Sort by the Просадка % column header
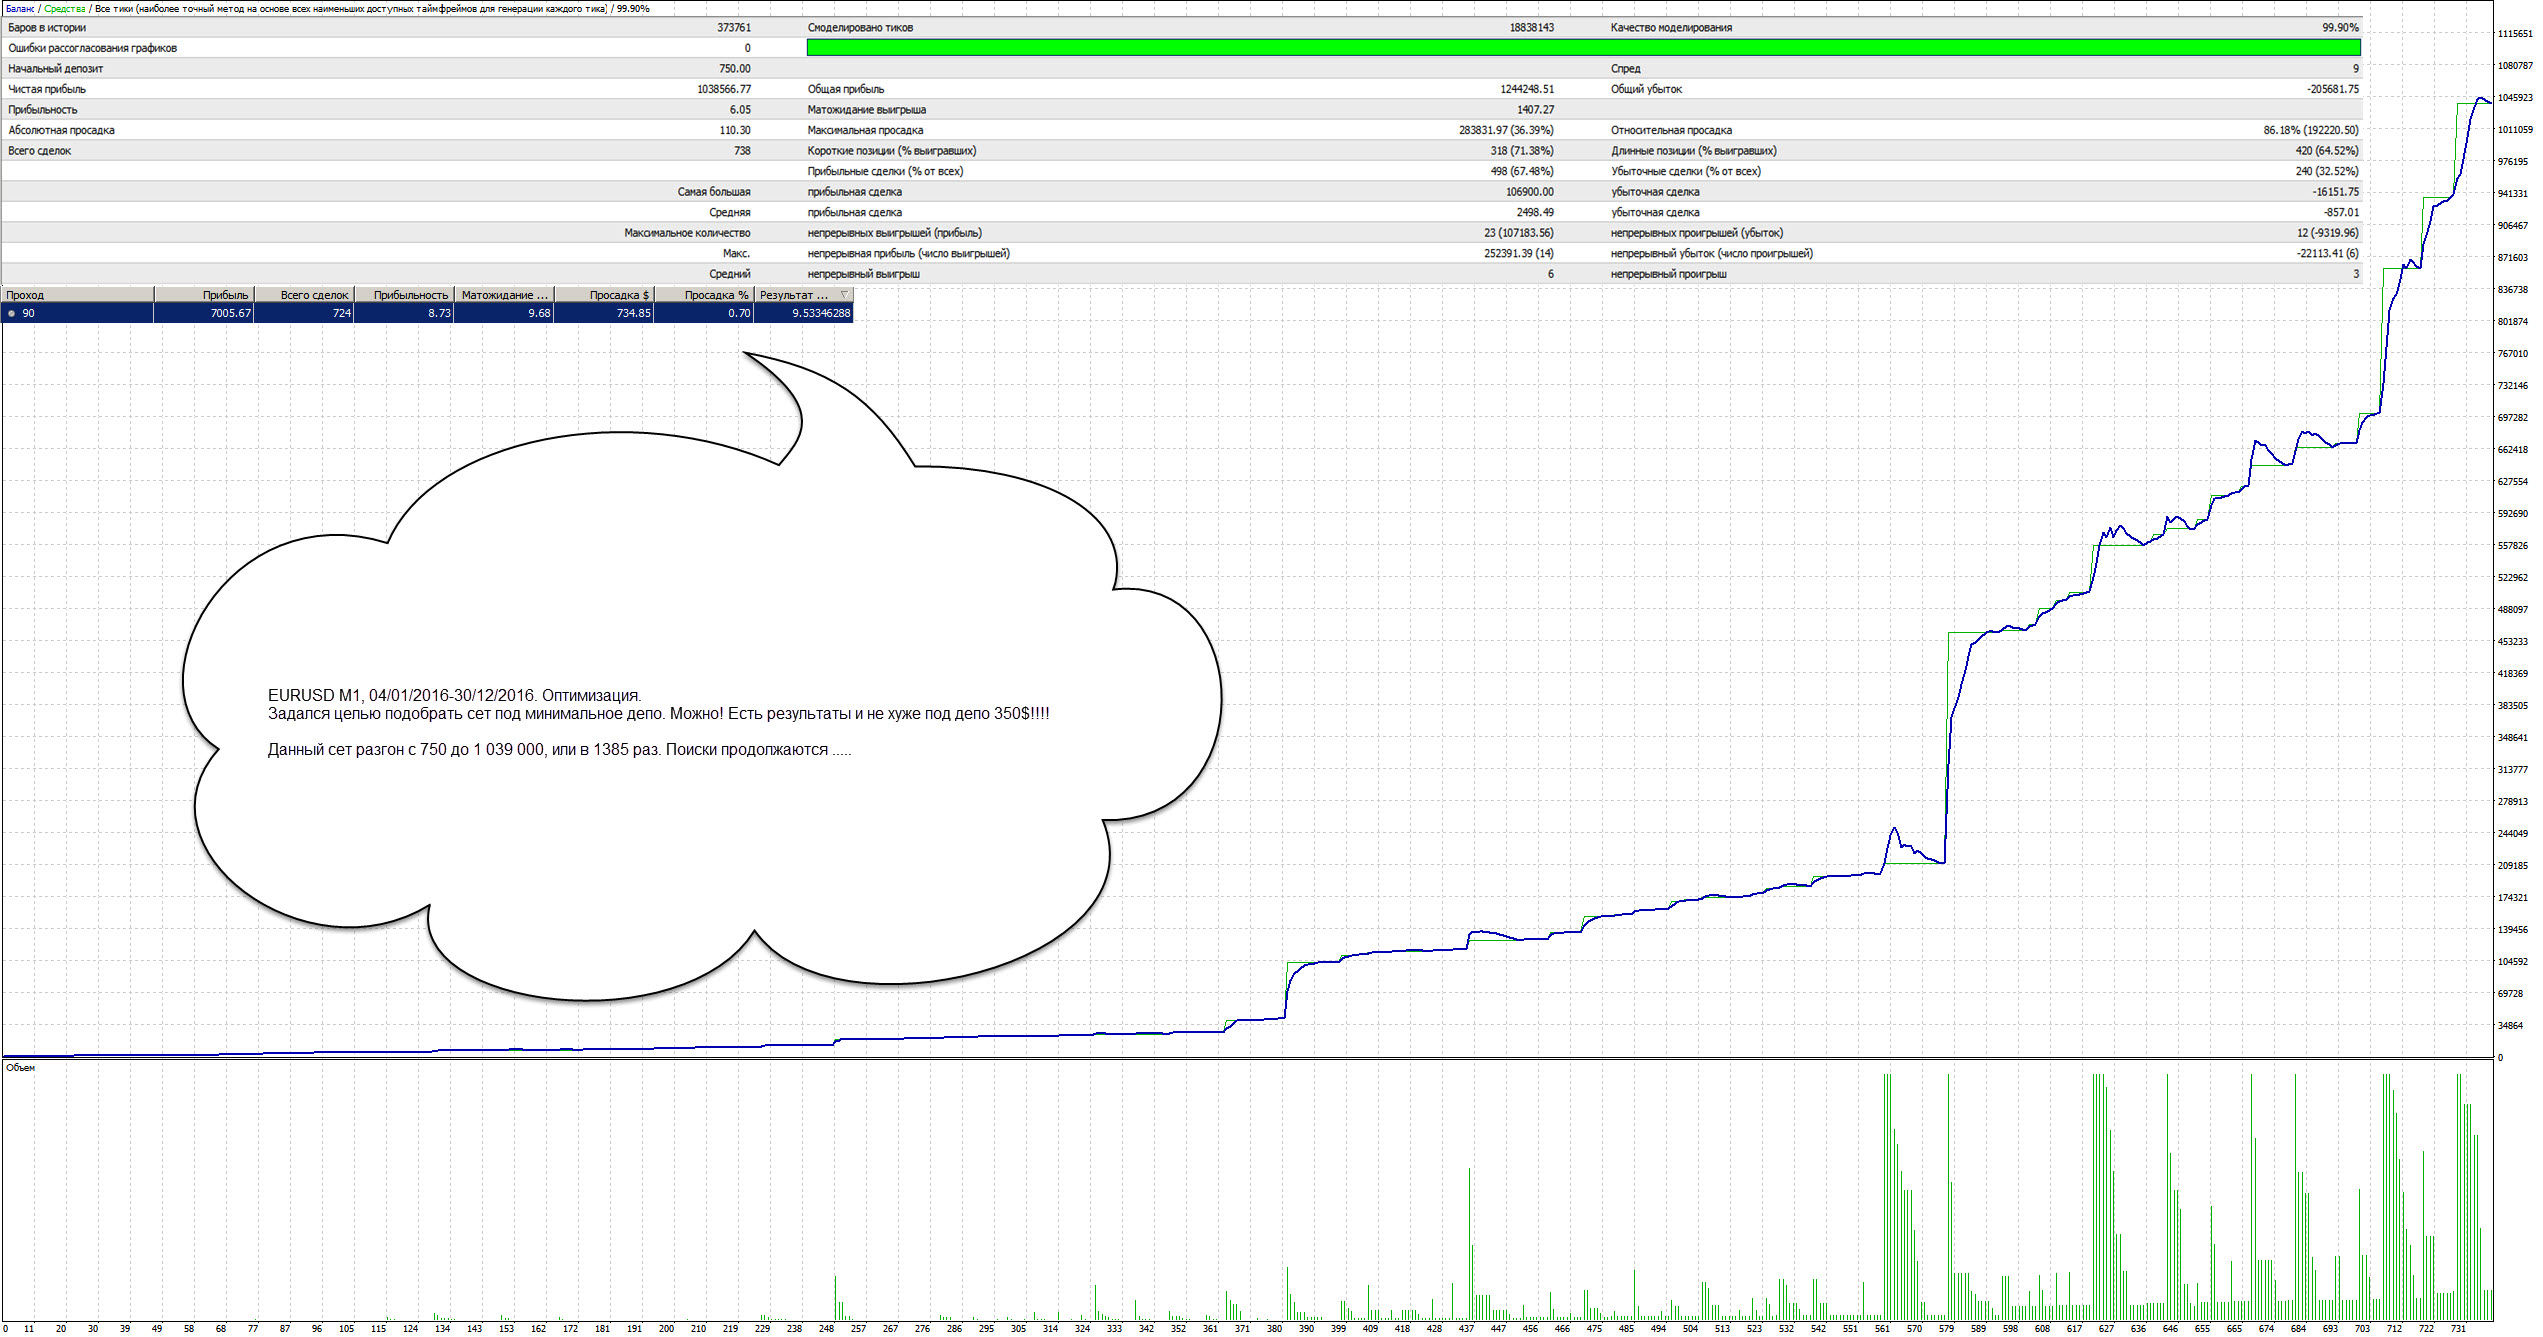 click(704, 295)
